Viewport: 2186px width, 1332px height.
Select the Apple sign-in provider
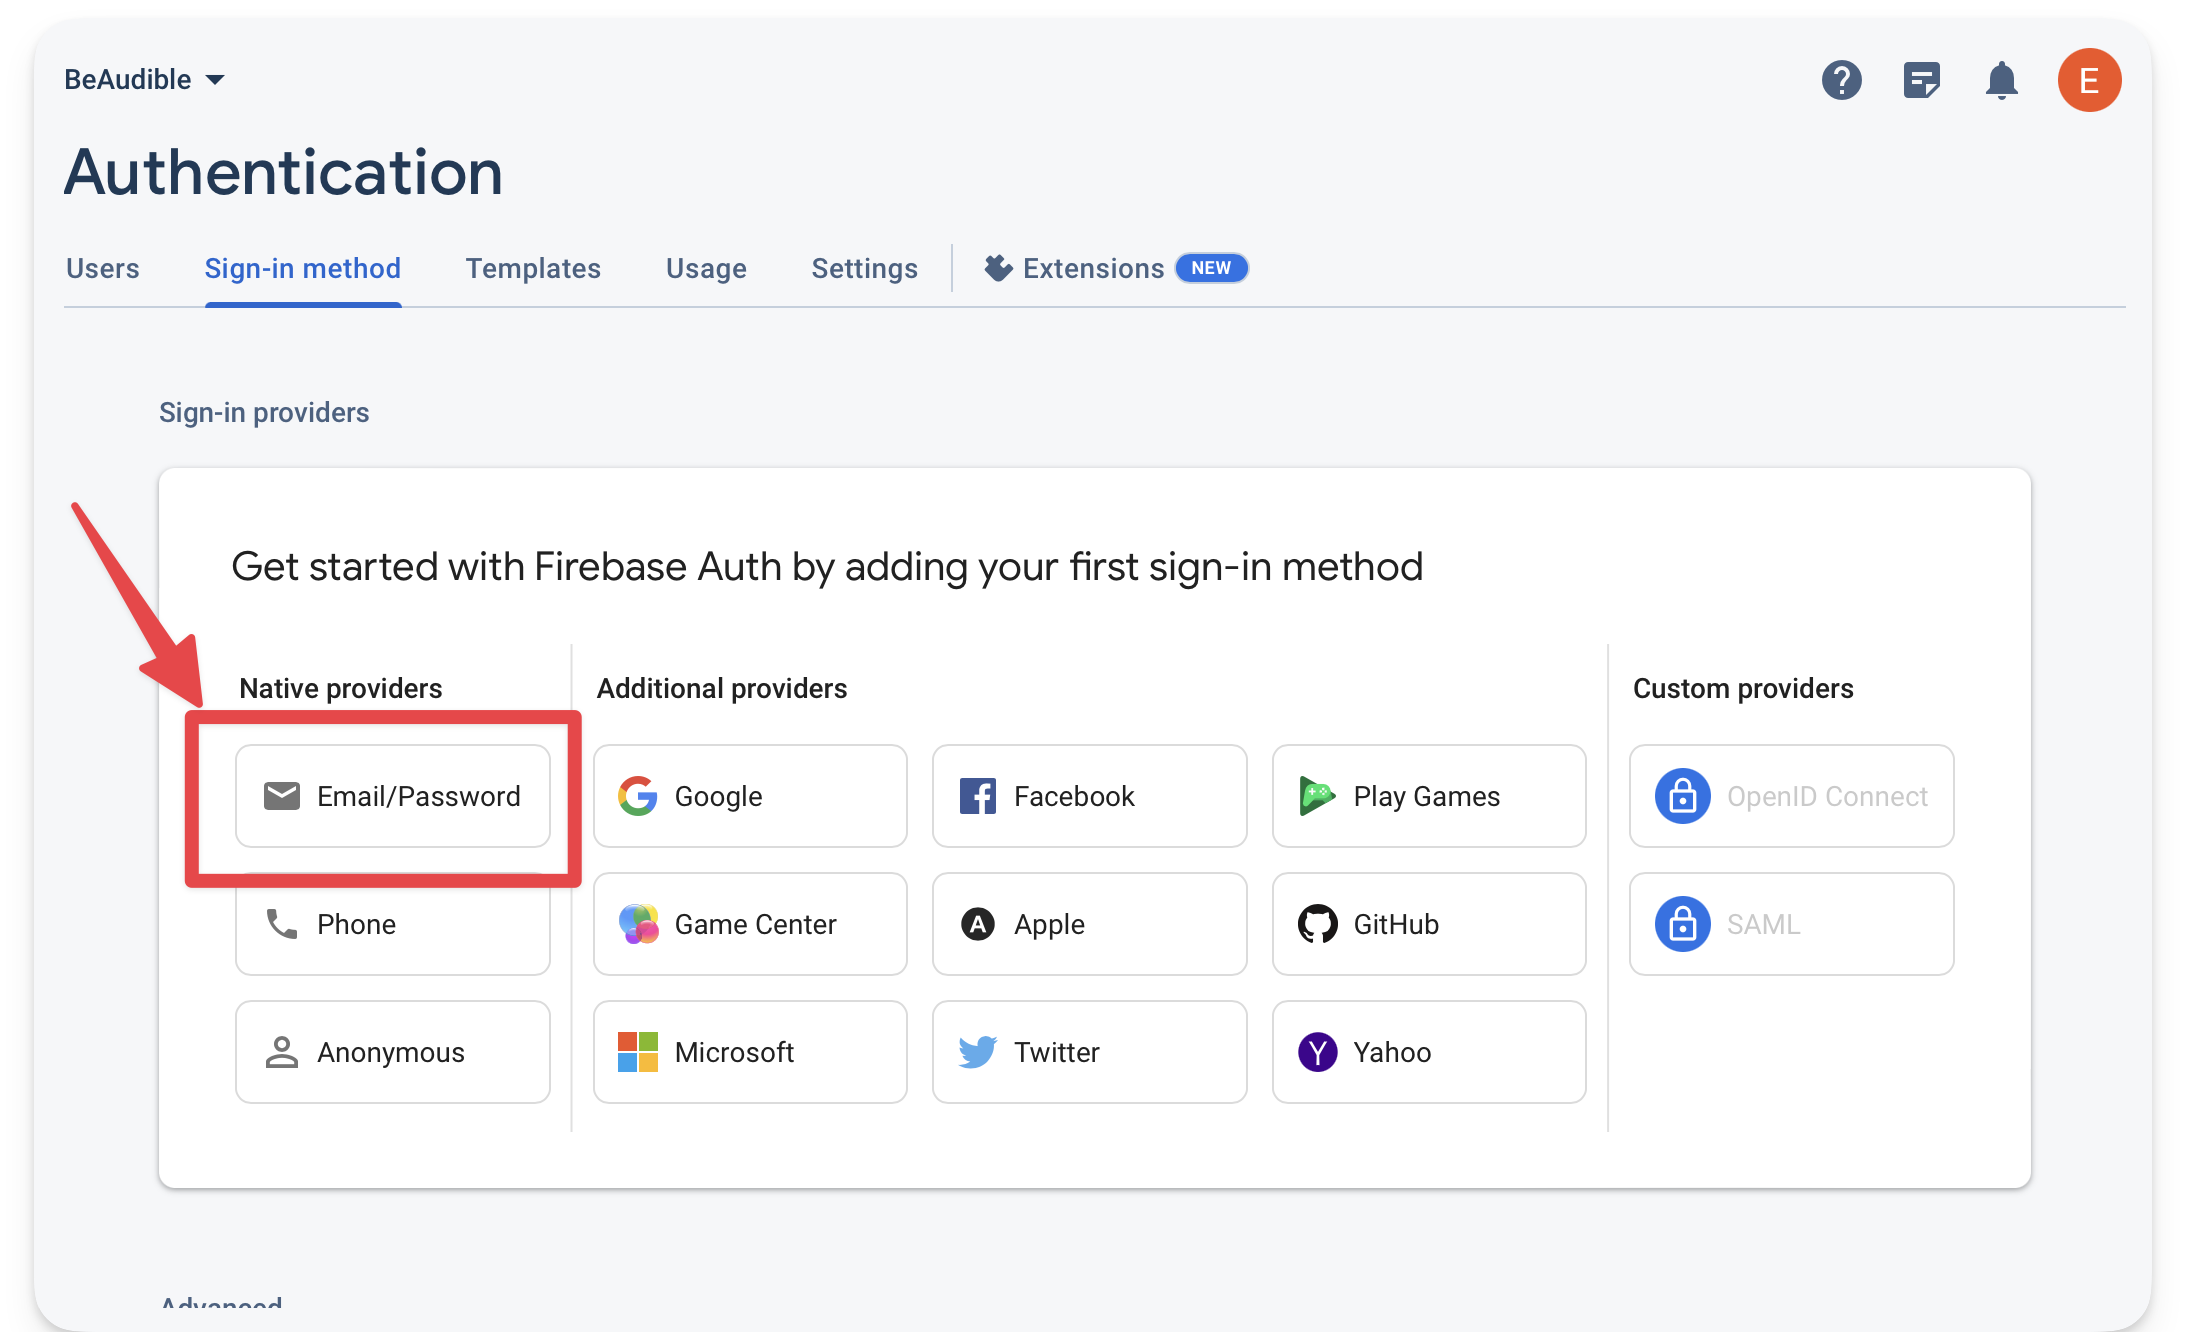pos(1089,924)
